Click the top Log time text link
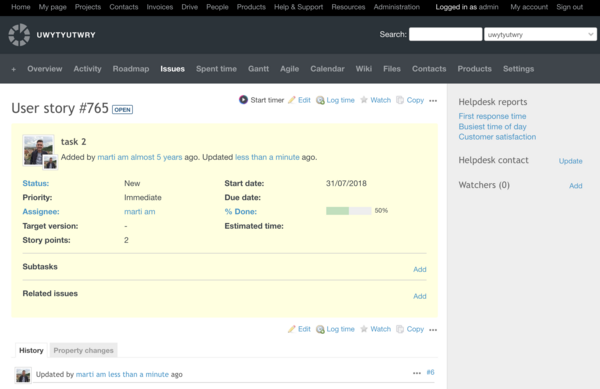 point(341,100)
